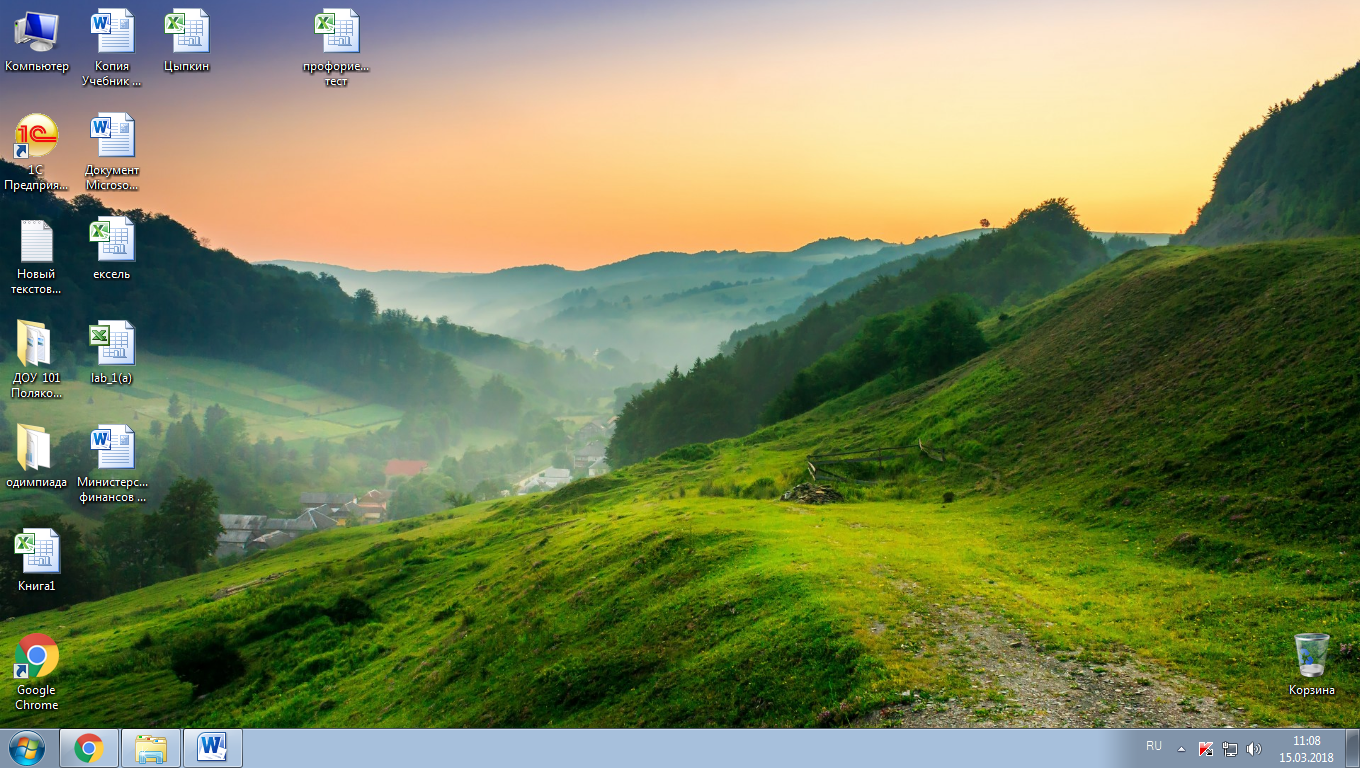
Task: Select the Компьютер desktop icon
Action: point(37,40)
